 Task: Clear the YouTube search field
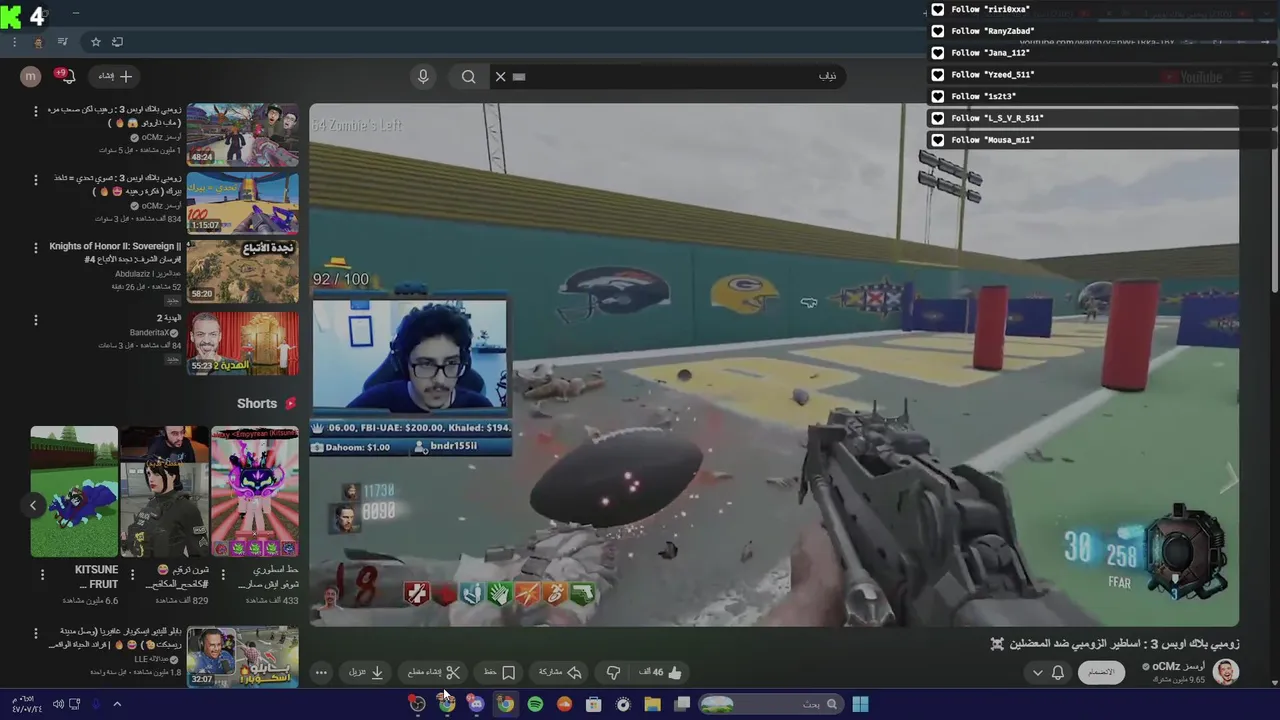click(x=501, y=76)
